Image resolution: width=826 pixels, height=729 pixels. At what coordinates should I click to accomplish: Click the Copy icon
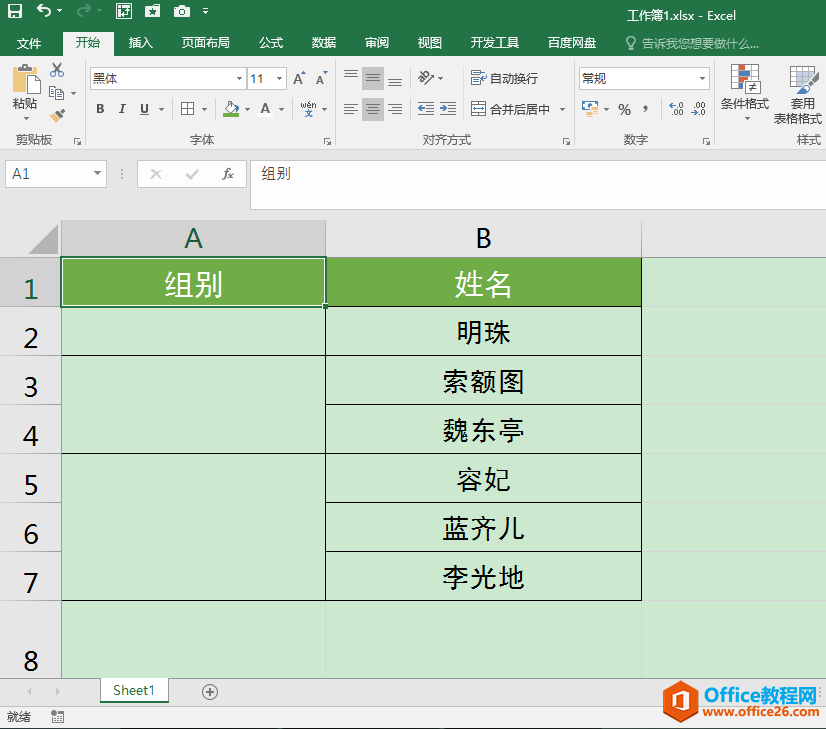tap(56, 93)
